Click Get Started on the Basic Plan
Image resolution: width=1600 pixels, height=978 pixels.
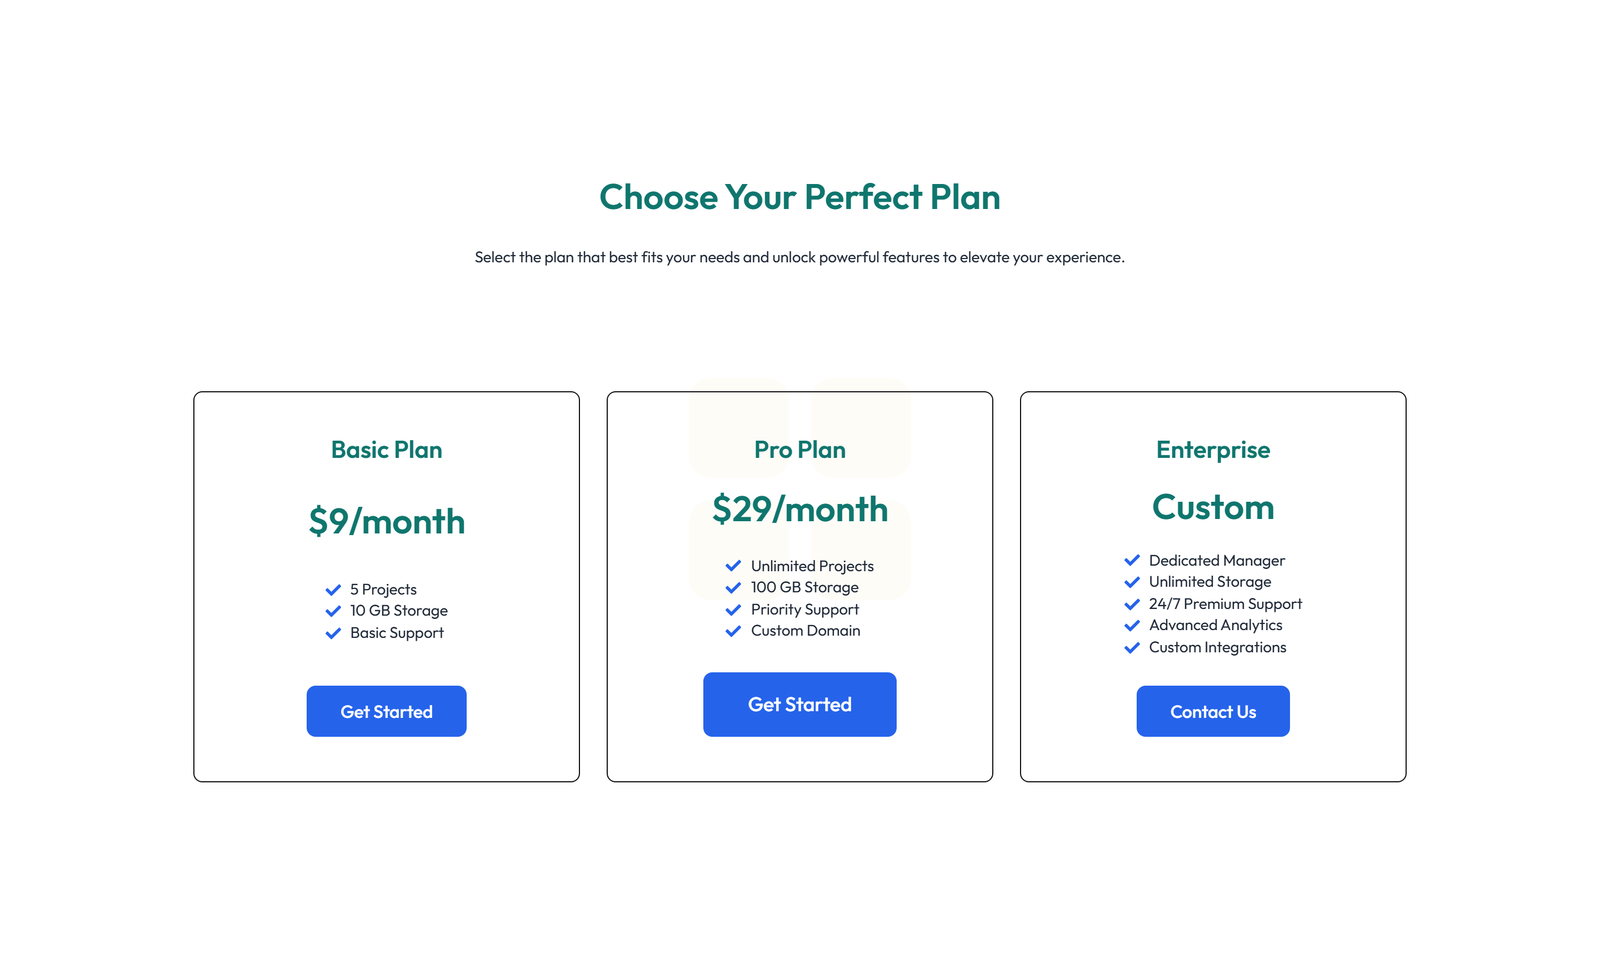386,711
